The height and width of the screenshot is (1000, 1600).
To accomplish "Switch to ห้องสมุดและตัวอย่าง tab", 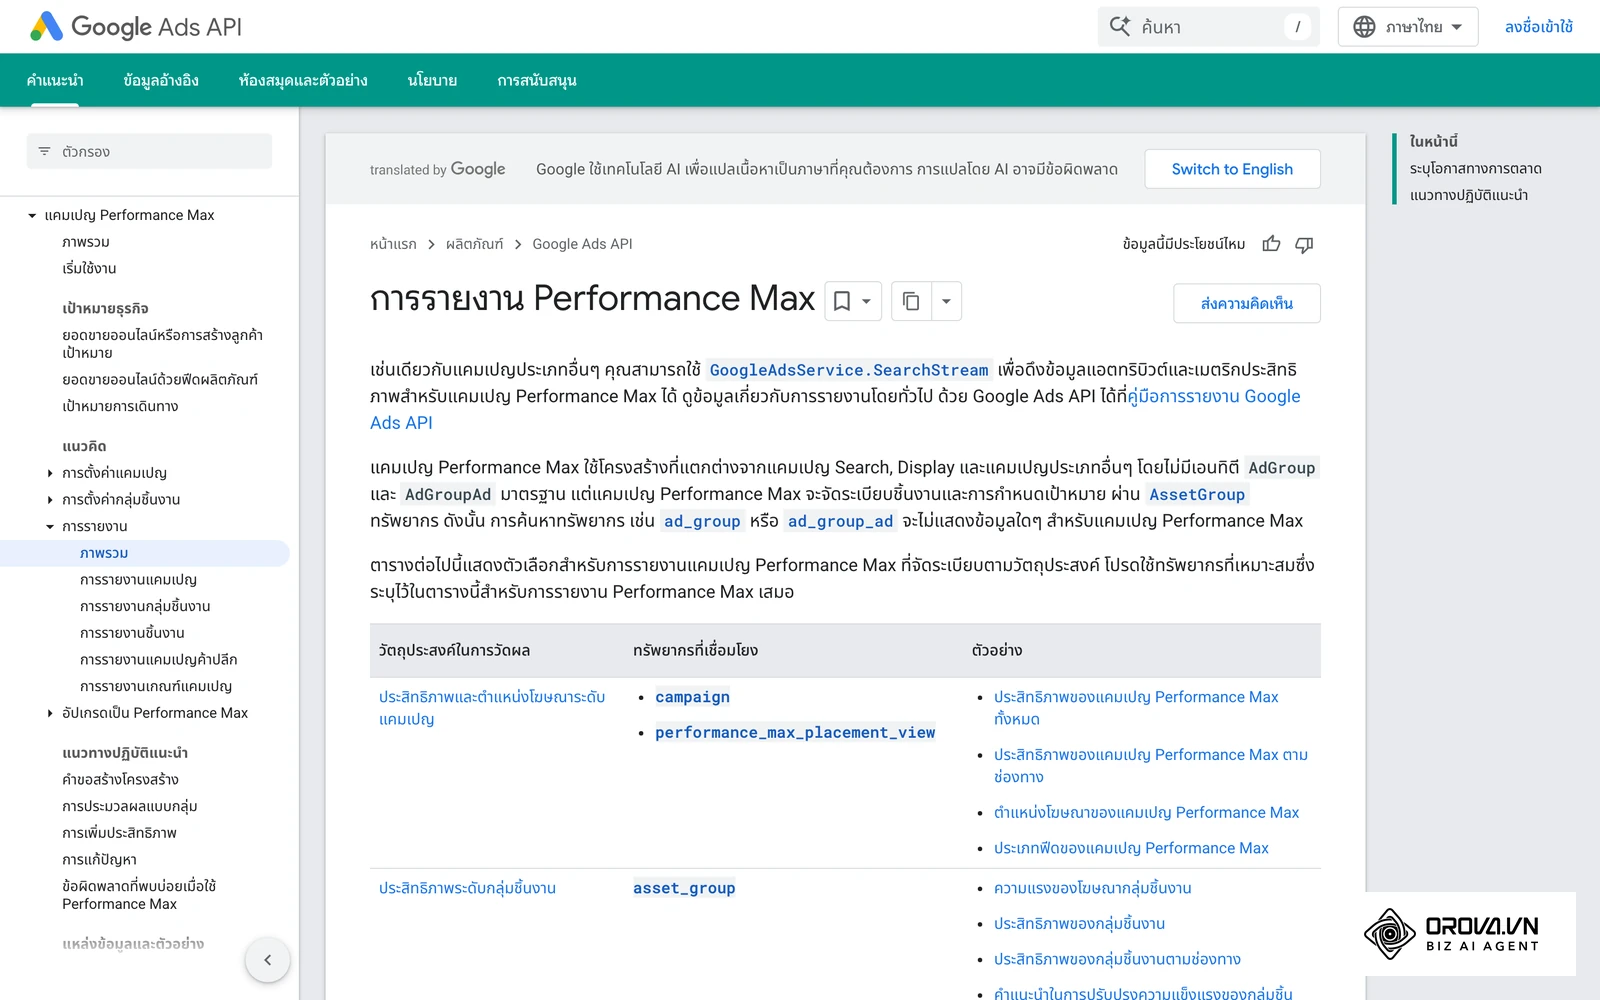I will [x=303, y=80].
